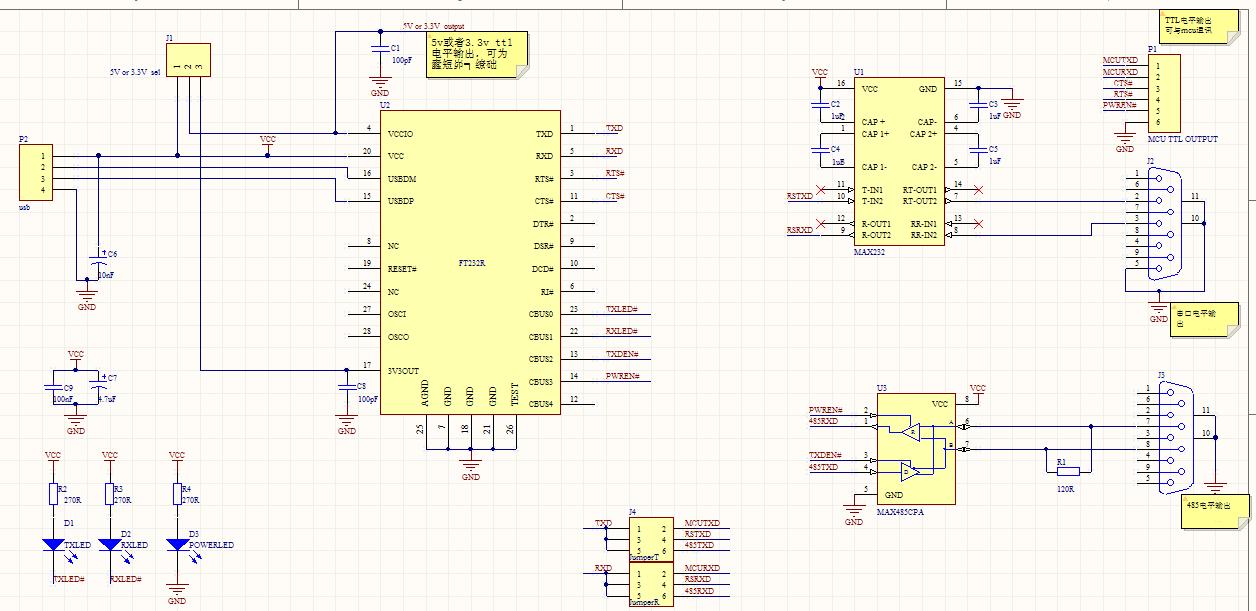Viewport: 1256px width, 611px height.
Task: Select the D1 TXLED diode symbol
Action: coord(53,546)
